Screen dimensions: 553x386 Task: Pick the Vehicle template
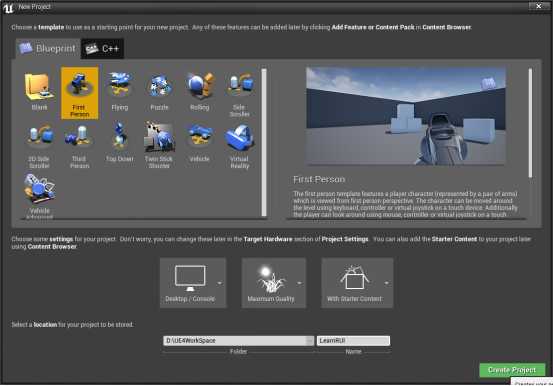pyautogui.click(x=200, y=143)
